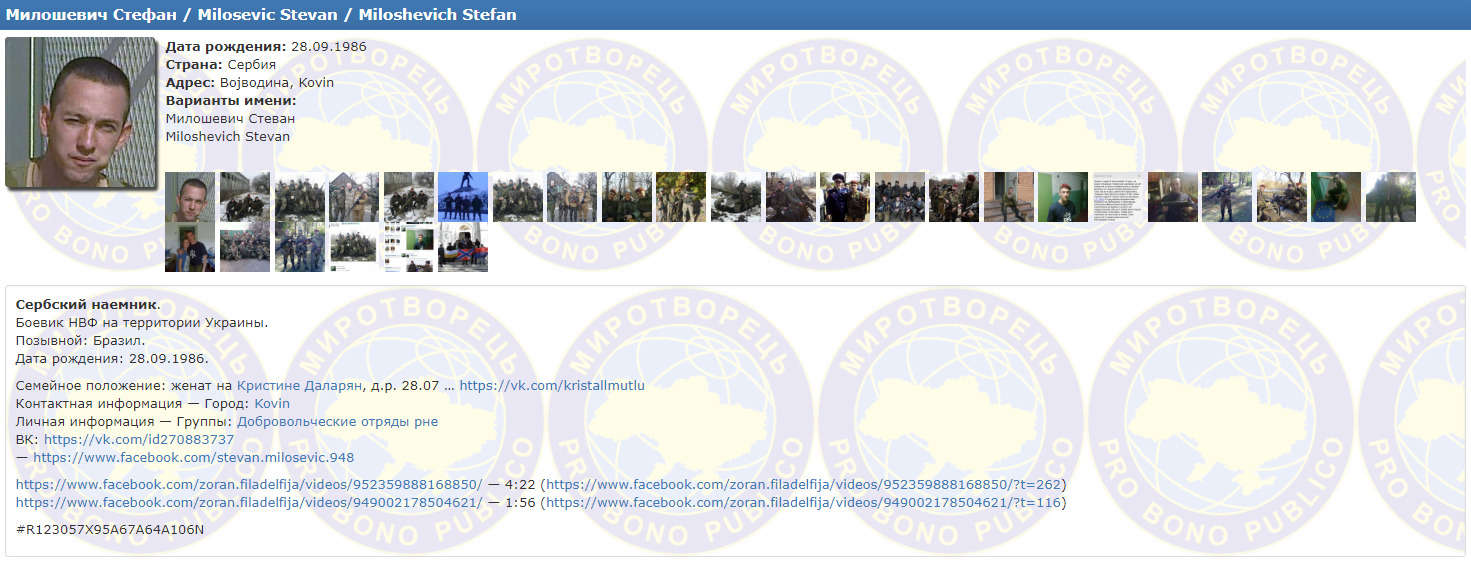Open the video link ending ?t=262
The height and width of the screenshot is (564, 1471).
click(x=803, y=484)
